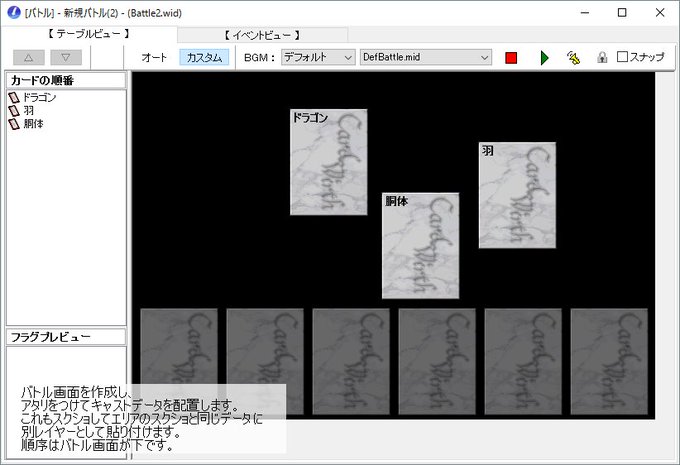Move card down with inverted triangle button
The image size is (680, 465).
click(x=66, y=57)
